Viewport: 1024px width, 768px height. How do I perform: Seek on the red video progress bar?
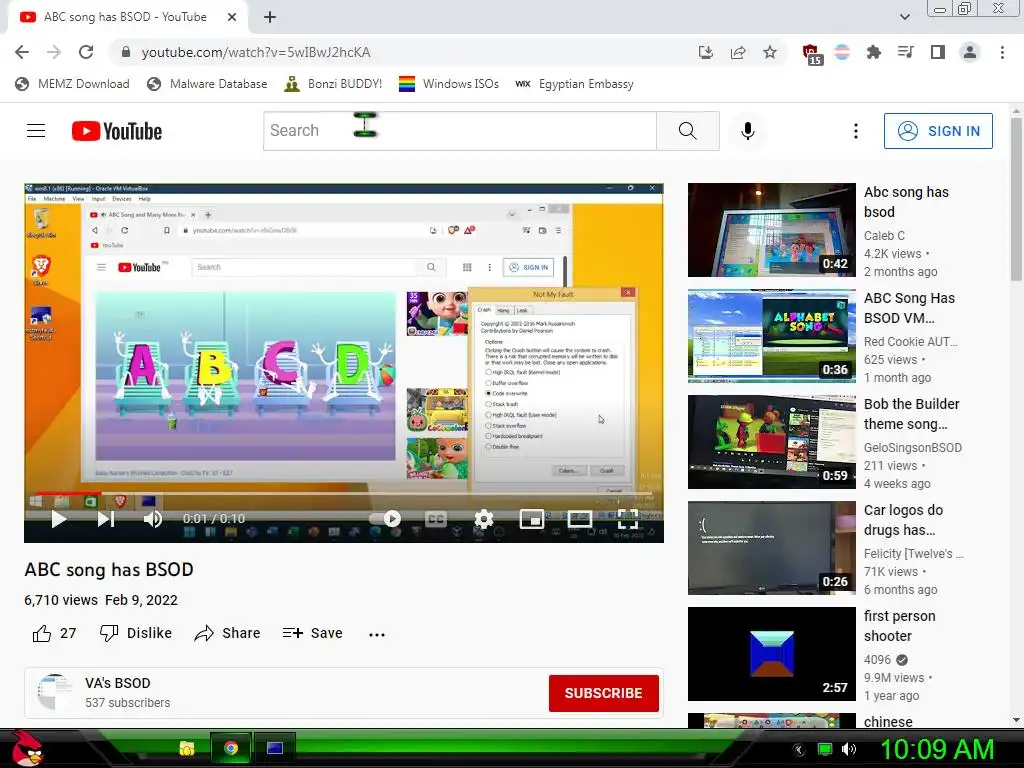[344, 493]
